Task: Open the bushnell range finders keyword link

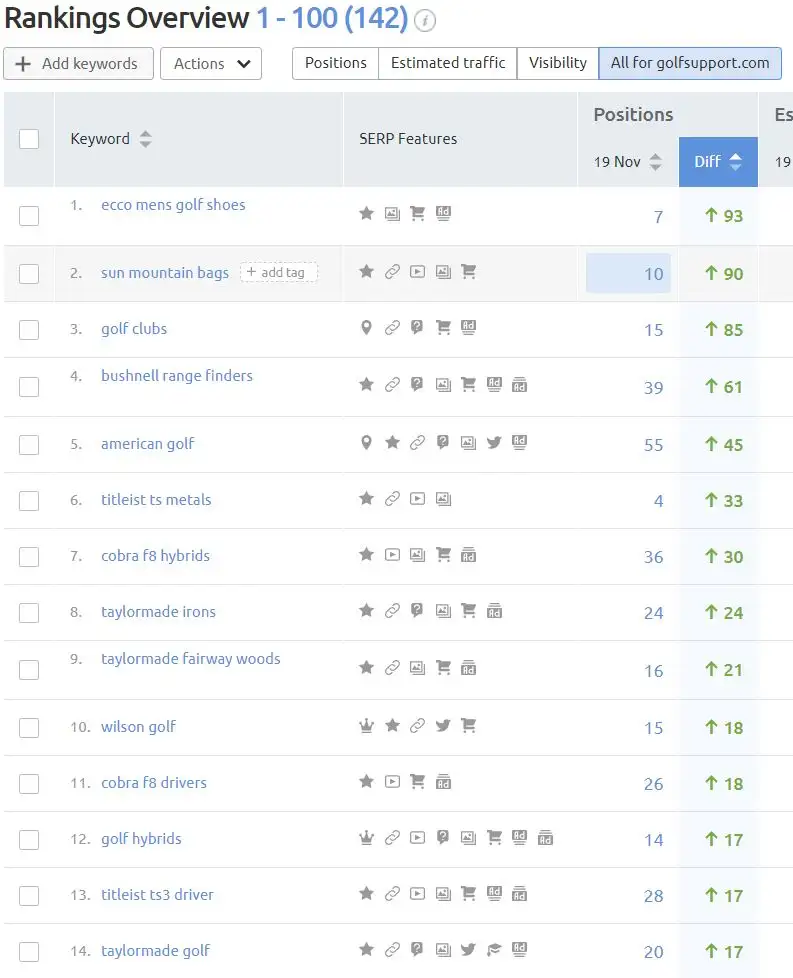Action: pyautogui.click(x=177, y=375)
